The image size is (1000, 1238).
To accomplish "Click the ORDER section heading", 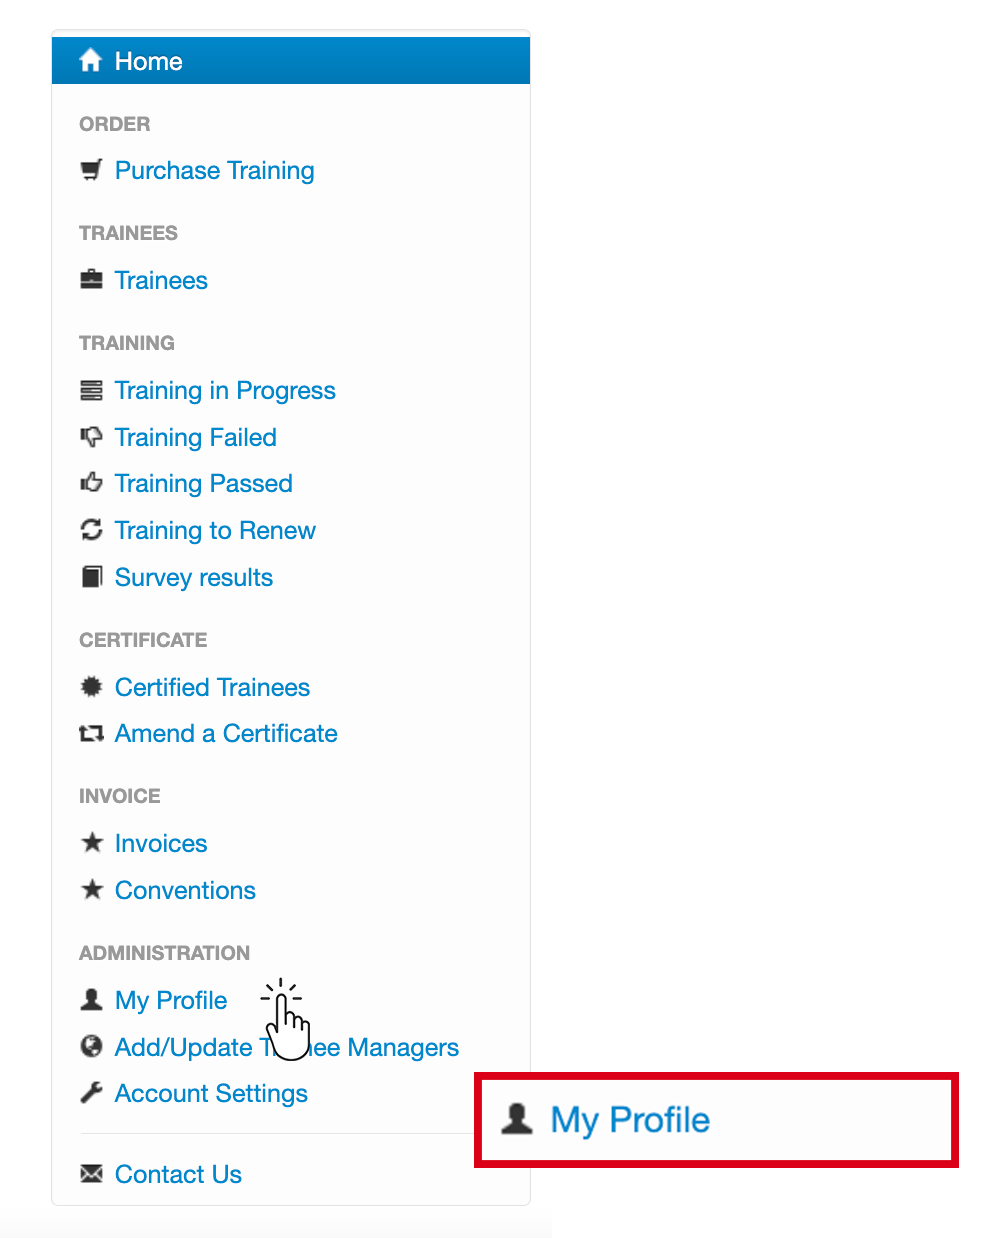I will (115, 124).
